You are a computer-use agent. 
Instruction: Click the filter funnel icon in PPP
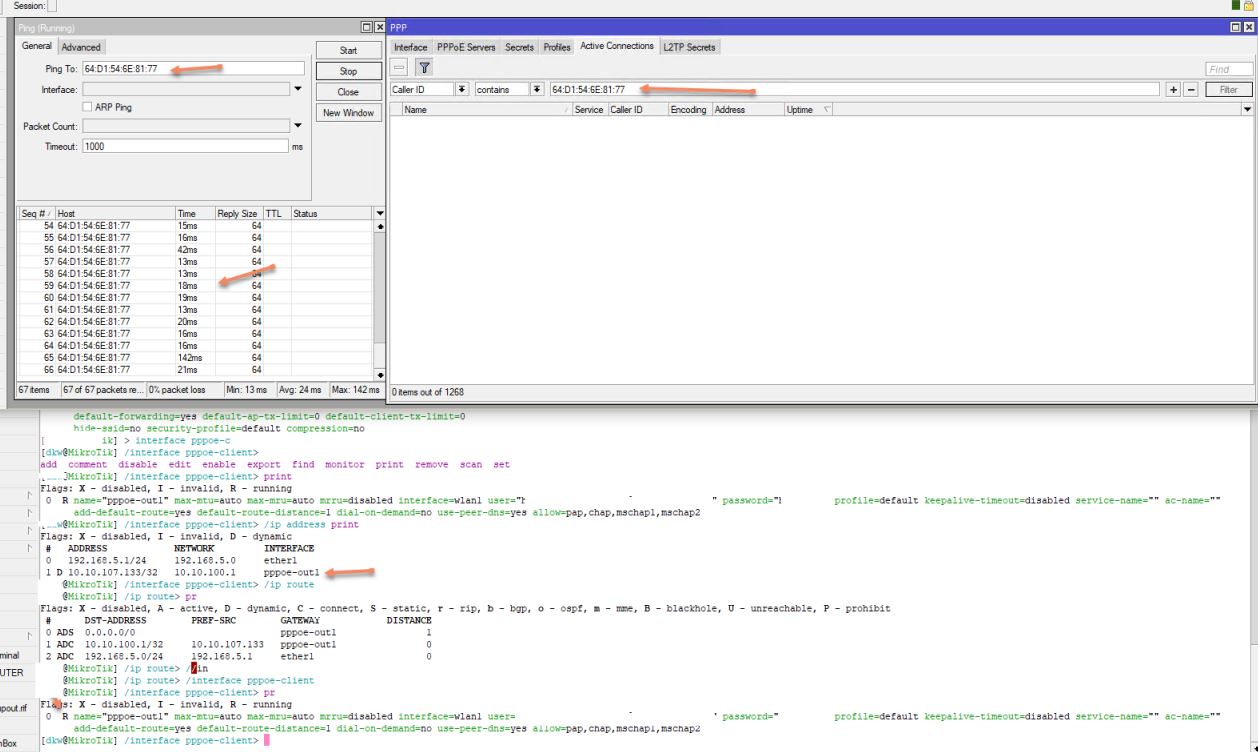coord(424,68)
